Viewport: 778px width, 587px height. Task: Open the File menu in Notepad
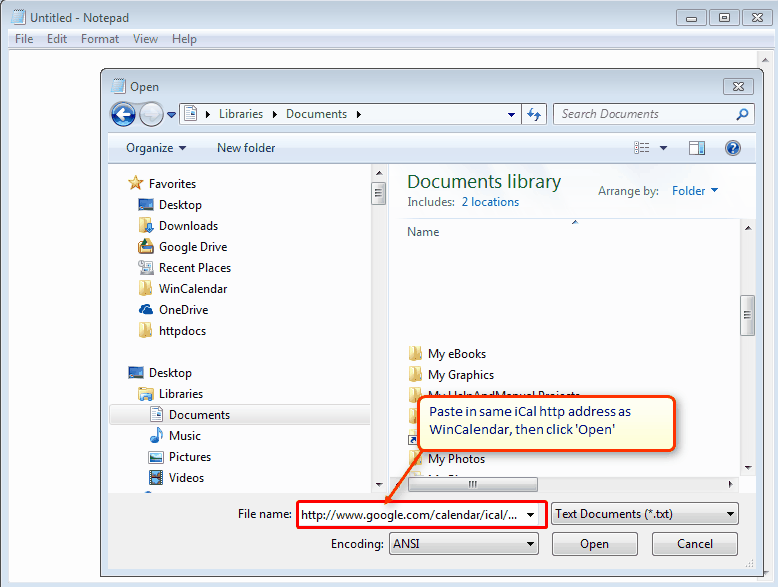coord(24,39)
